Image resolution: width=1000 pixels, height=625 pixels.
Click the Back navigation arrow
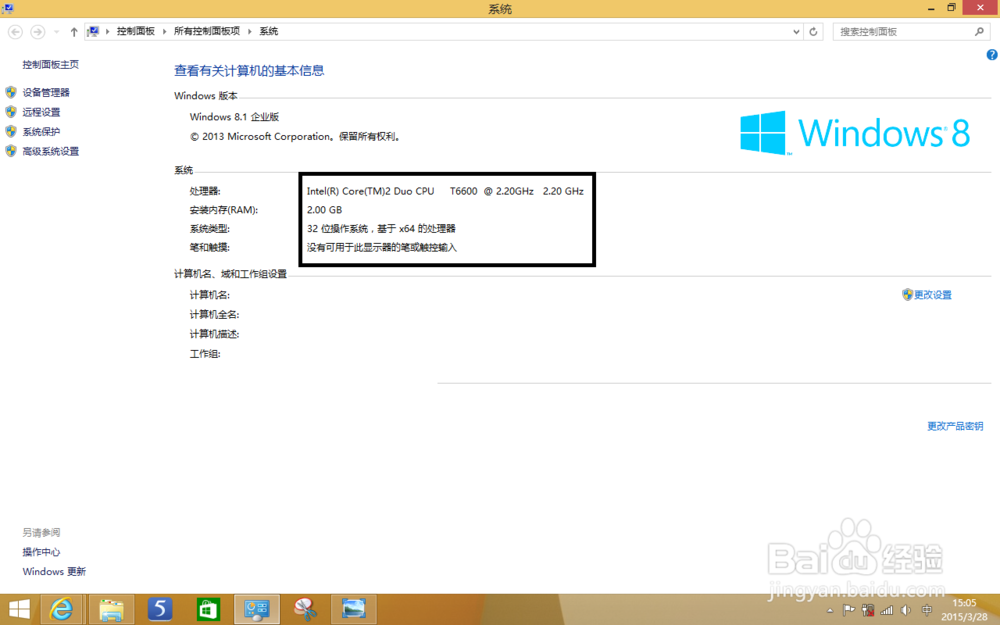pyautogui.click(x=15, y=31)
